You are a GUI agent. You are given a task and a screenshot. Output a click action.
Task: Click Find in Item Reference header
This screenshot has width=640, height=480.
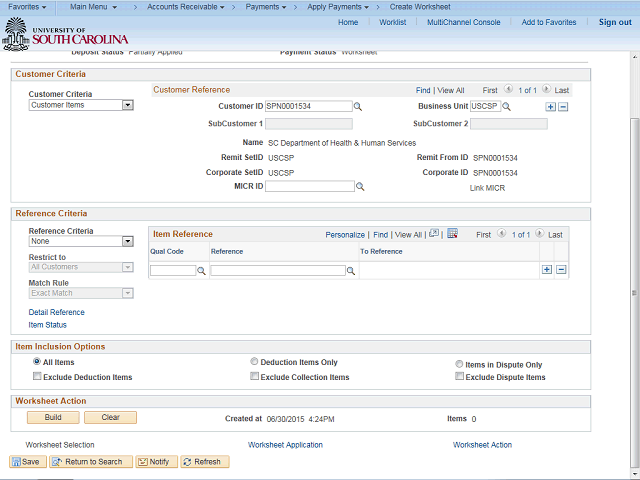coord(380,235)
